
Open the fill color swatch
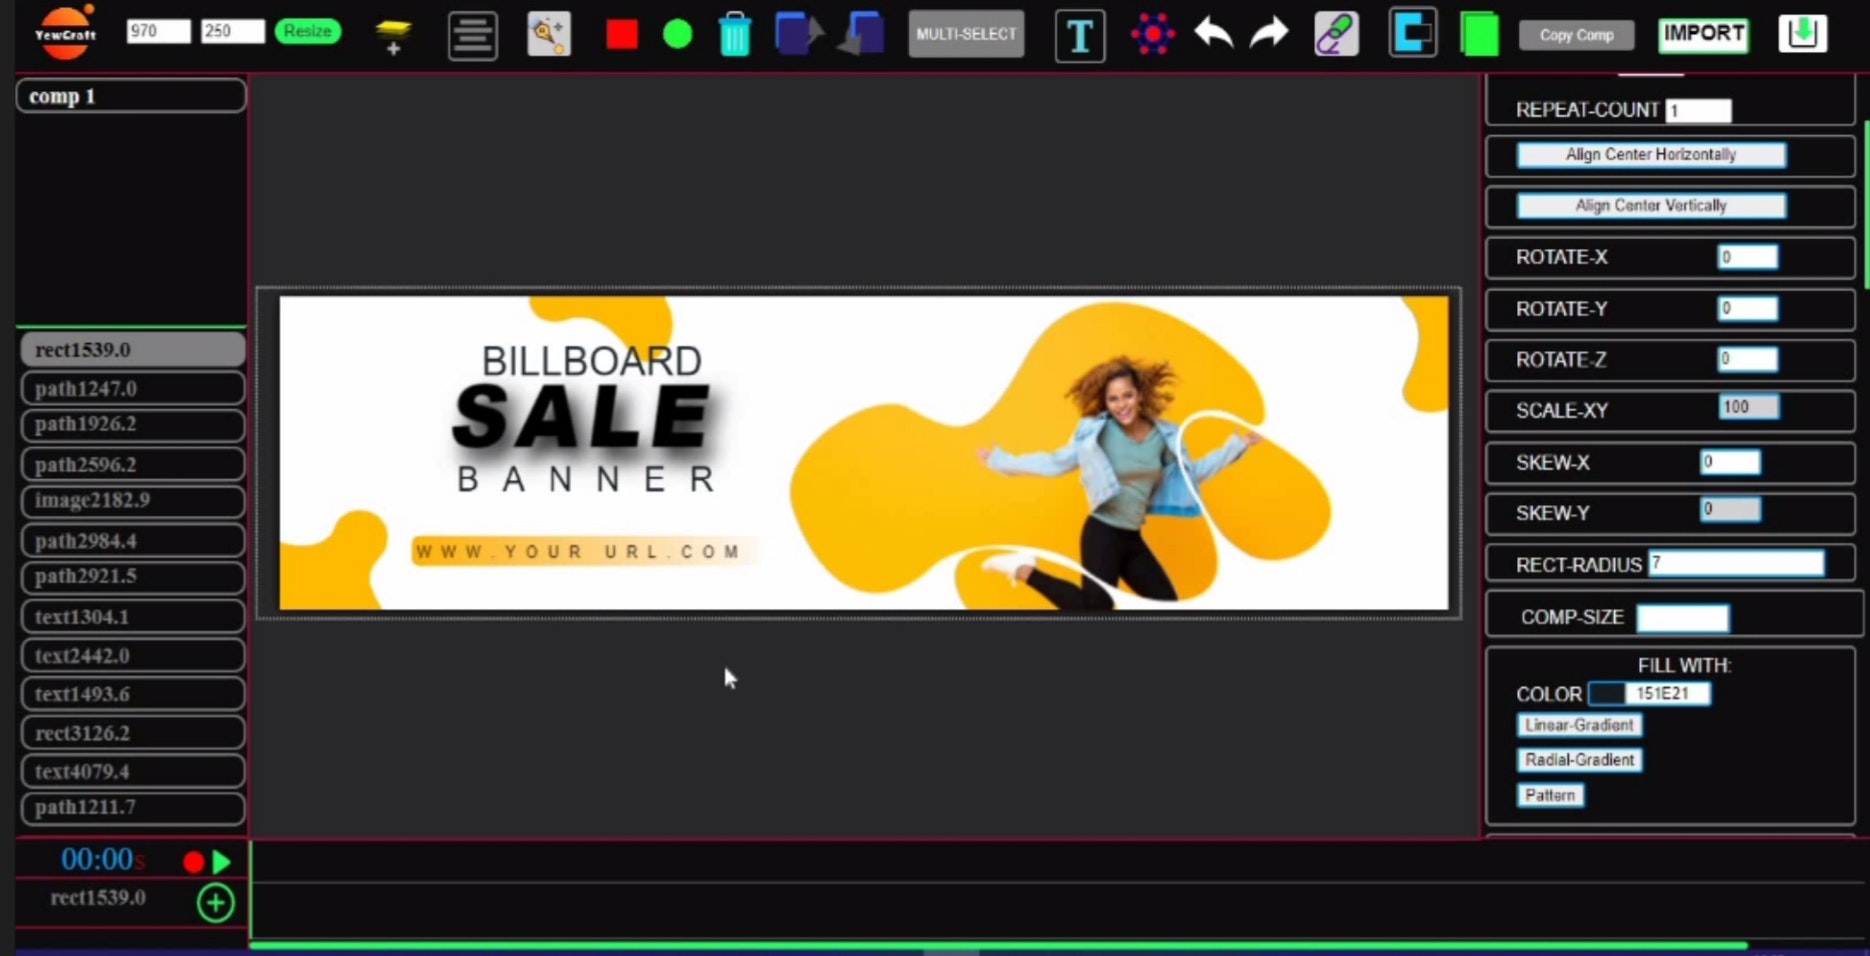[1606, 693]
